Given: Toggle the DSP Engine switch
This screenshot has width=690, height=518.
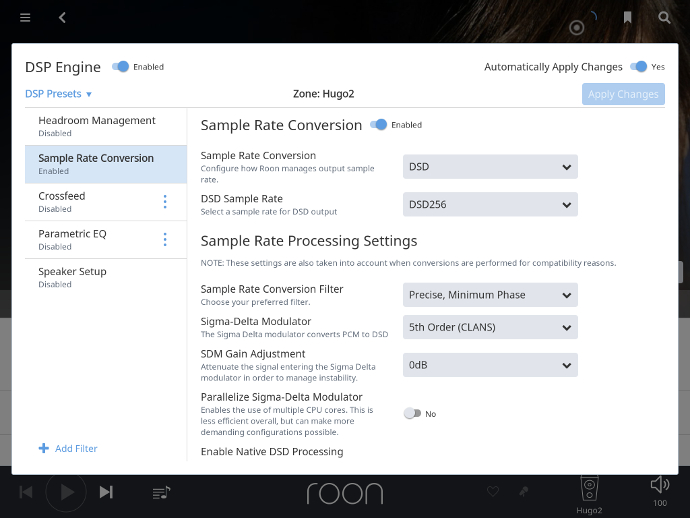Looking at the screenshot, I should [120, 66].
